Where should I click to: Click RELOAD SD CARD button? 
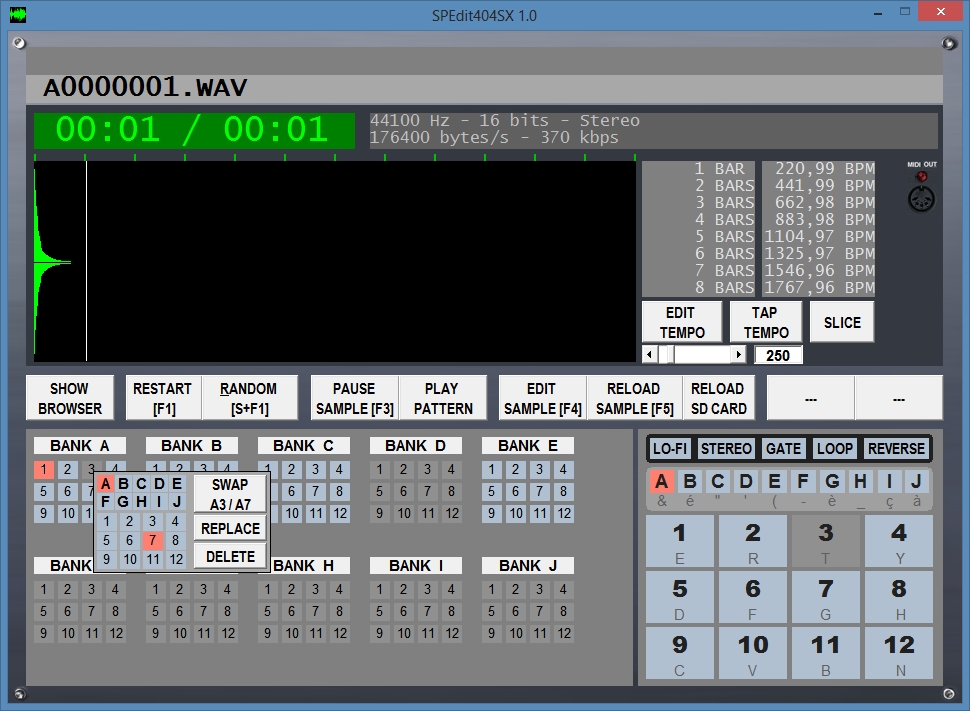pos(718,399)
